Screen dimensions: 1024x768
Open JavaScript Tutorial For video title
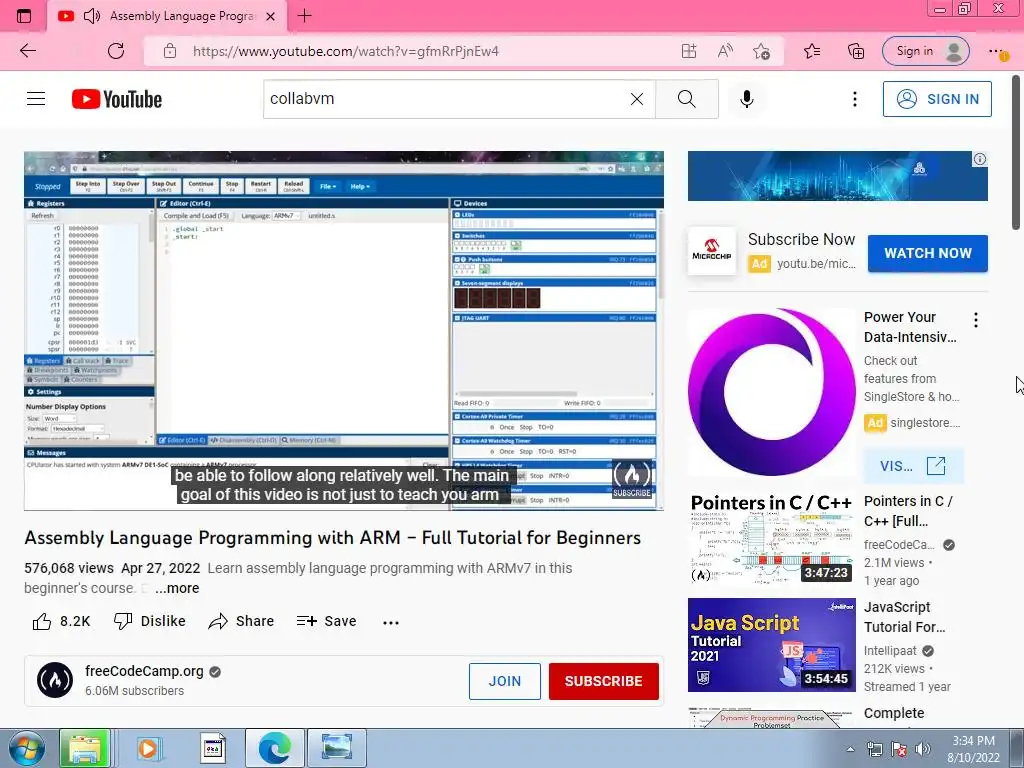pyautogui.click(x=904, y=616)
